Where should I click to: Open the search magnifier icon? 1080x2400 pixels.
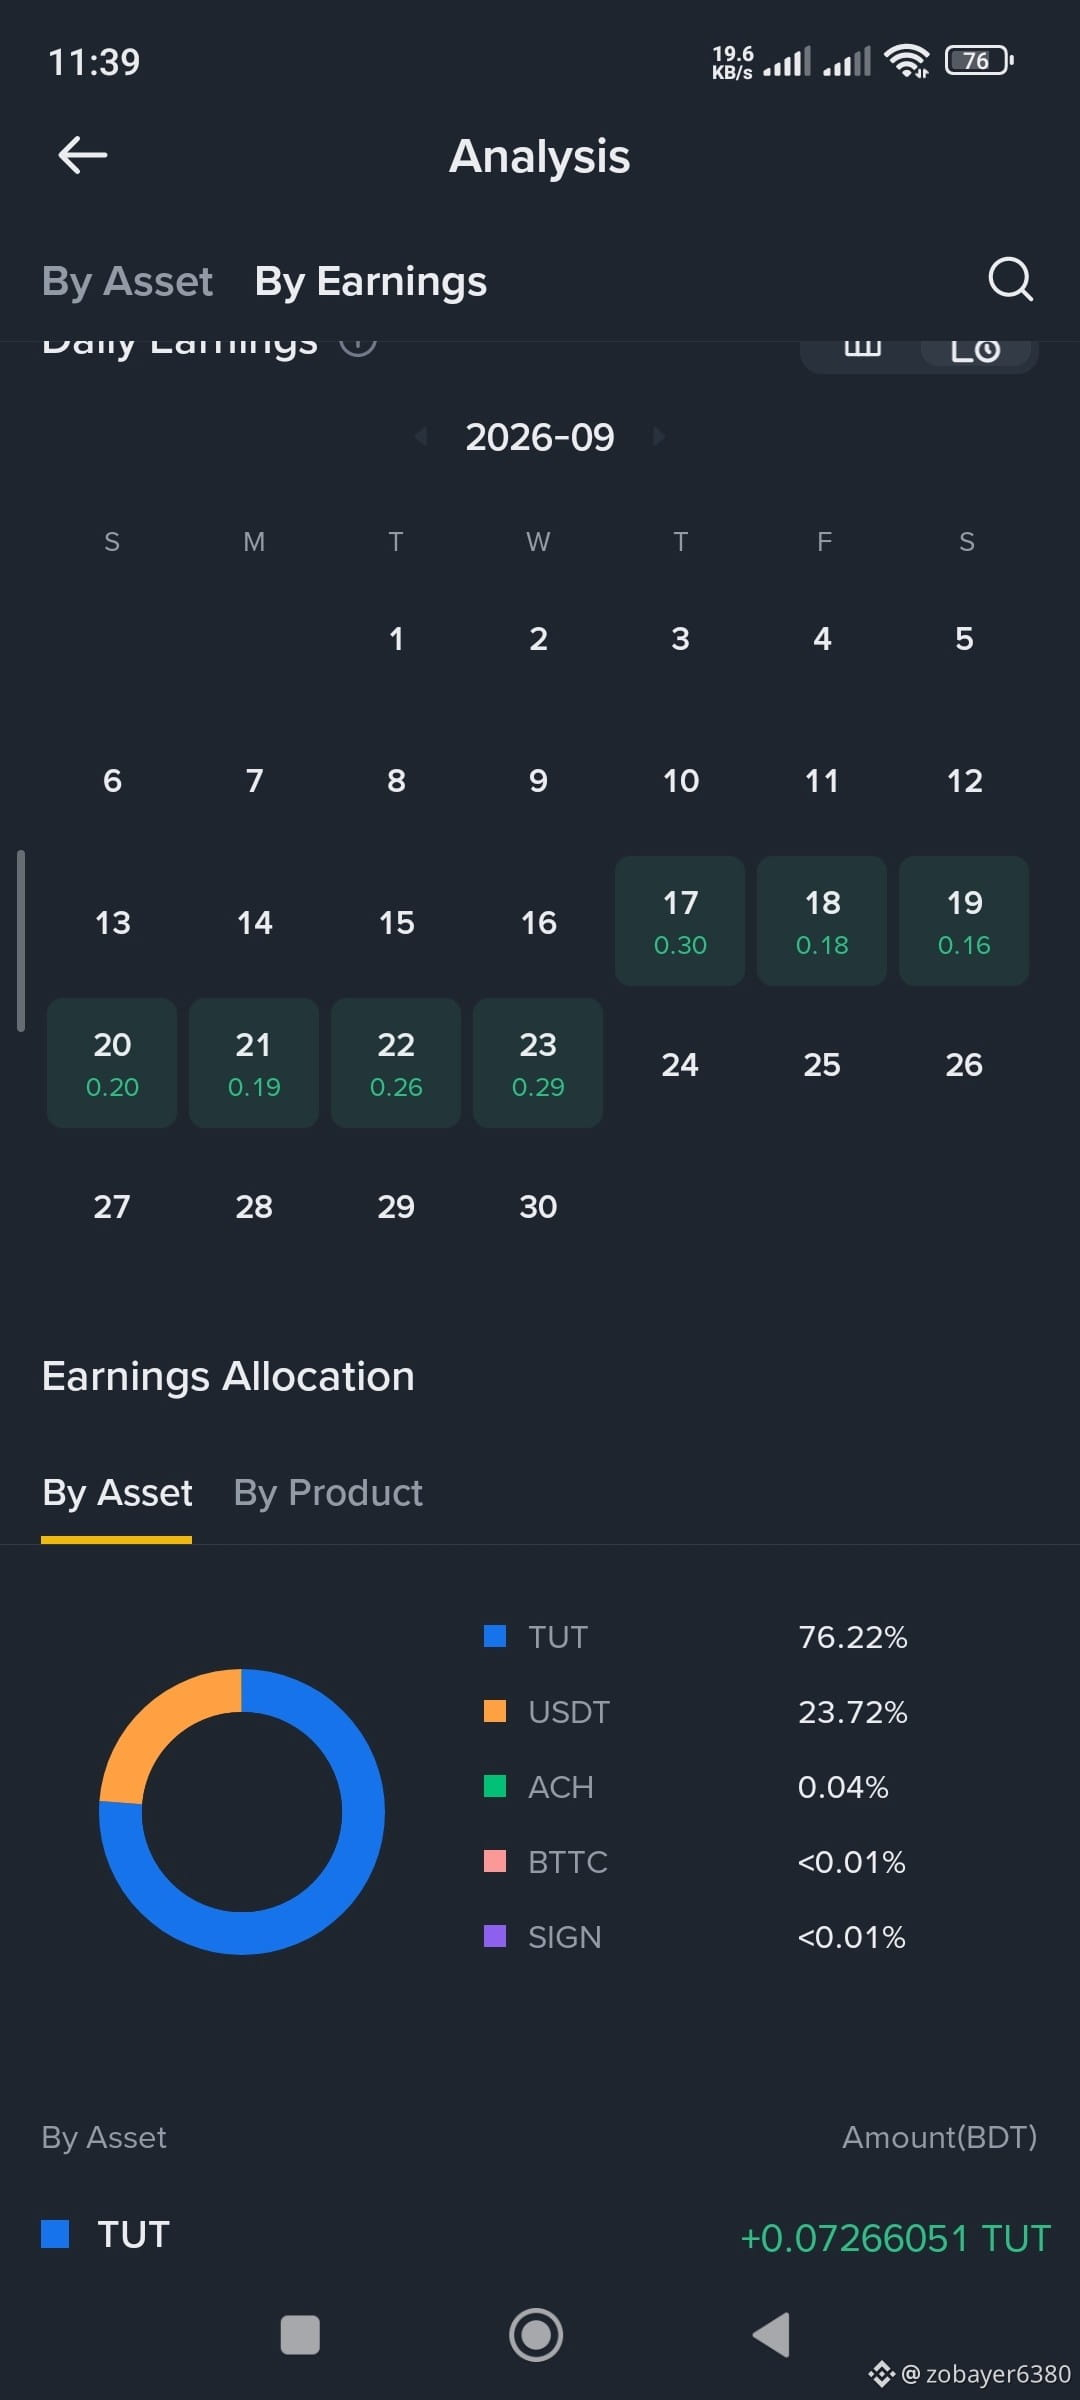pos(1010,280)
